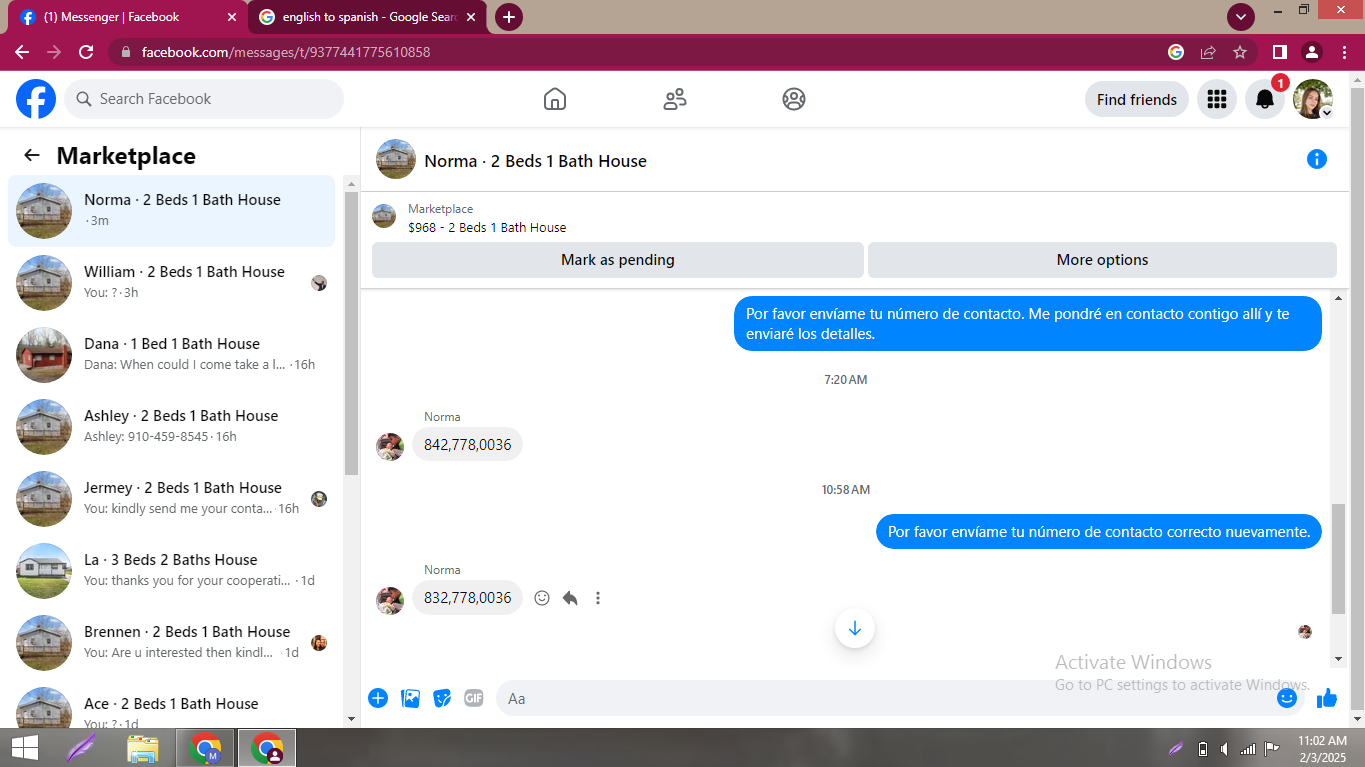Select the 842,778,0036 message bubble
1365x767 pixels.
[x=467, y=444]
